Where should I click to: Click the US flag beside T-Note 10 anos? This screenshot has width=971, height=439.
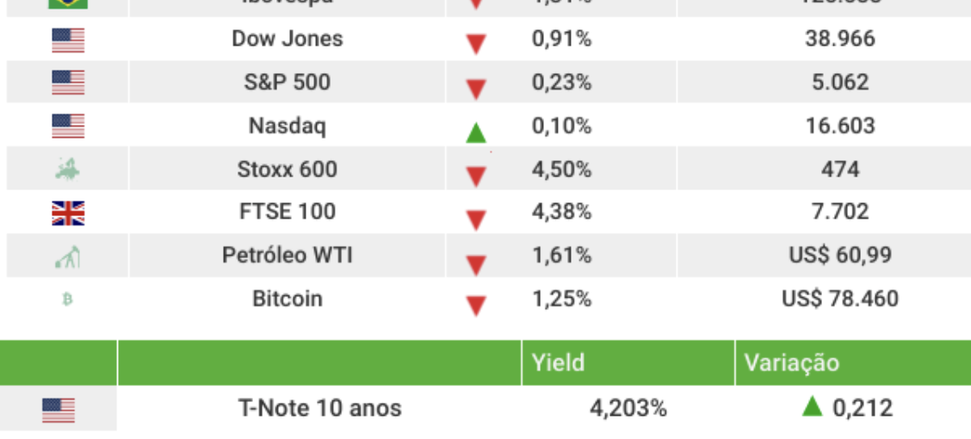click(59, 409)
